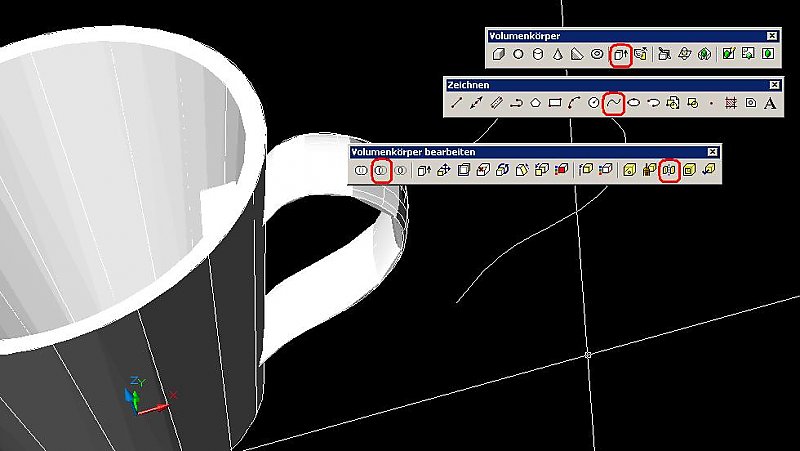Select the Sphere solid tool
Screen dimensions: 800x451
coord(518,54)
